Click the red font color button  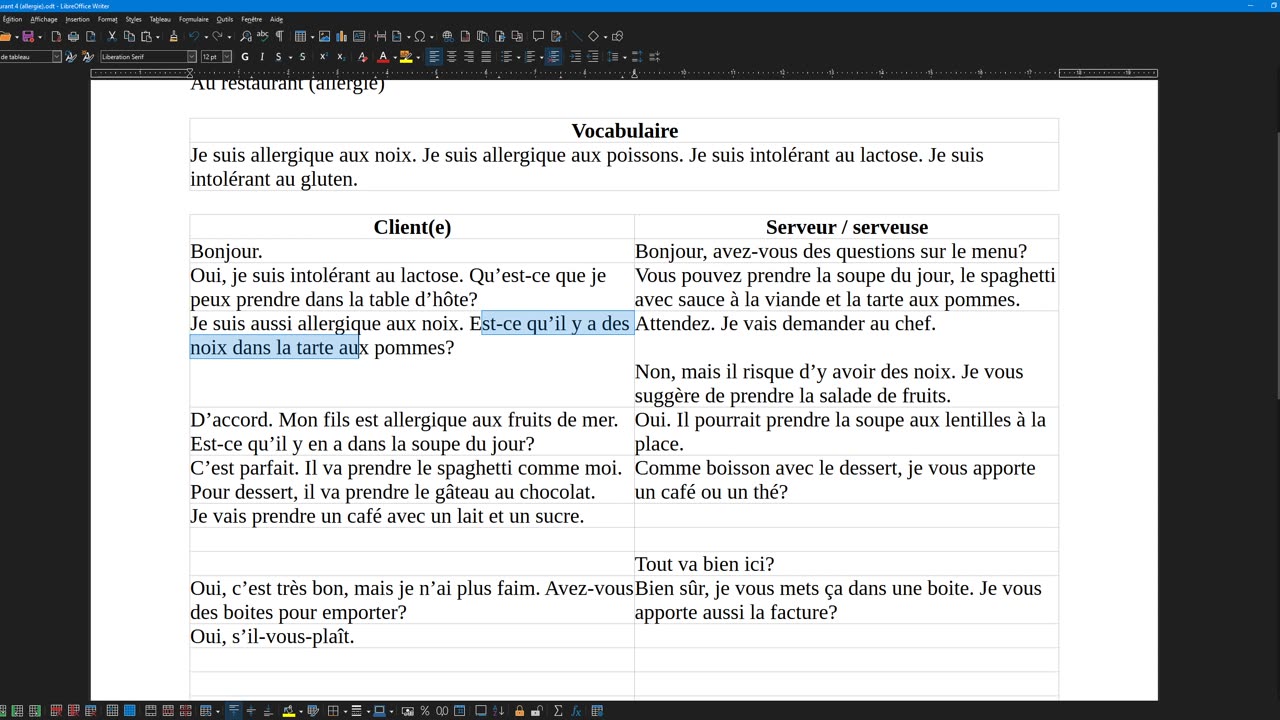point(382,57)
